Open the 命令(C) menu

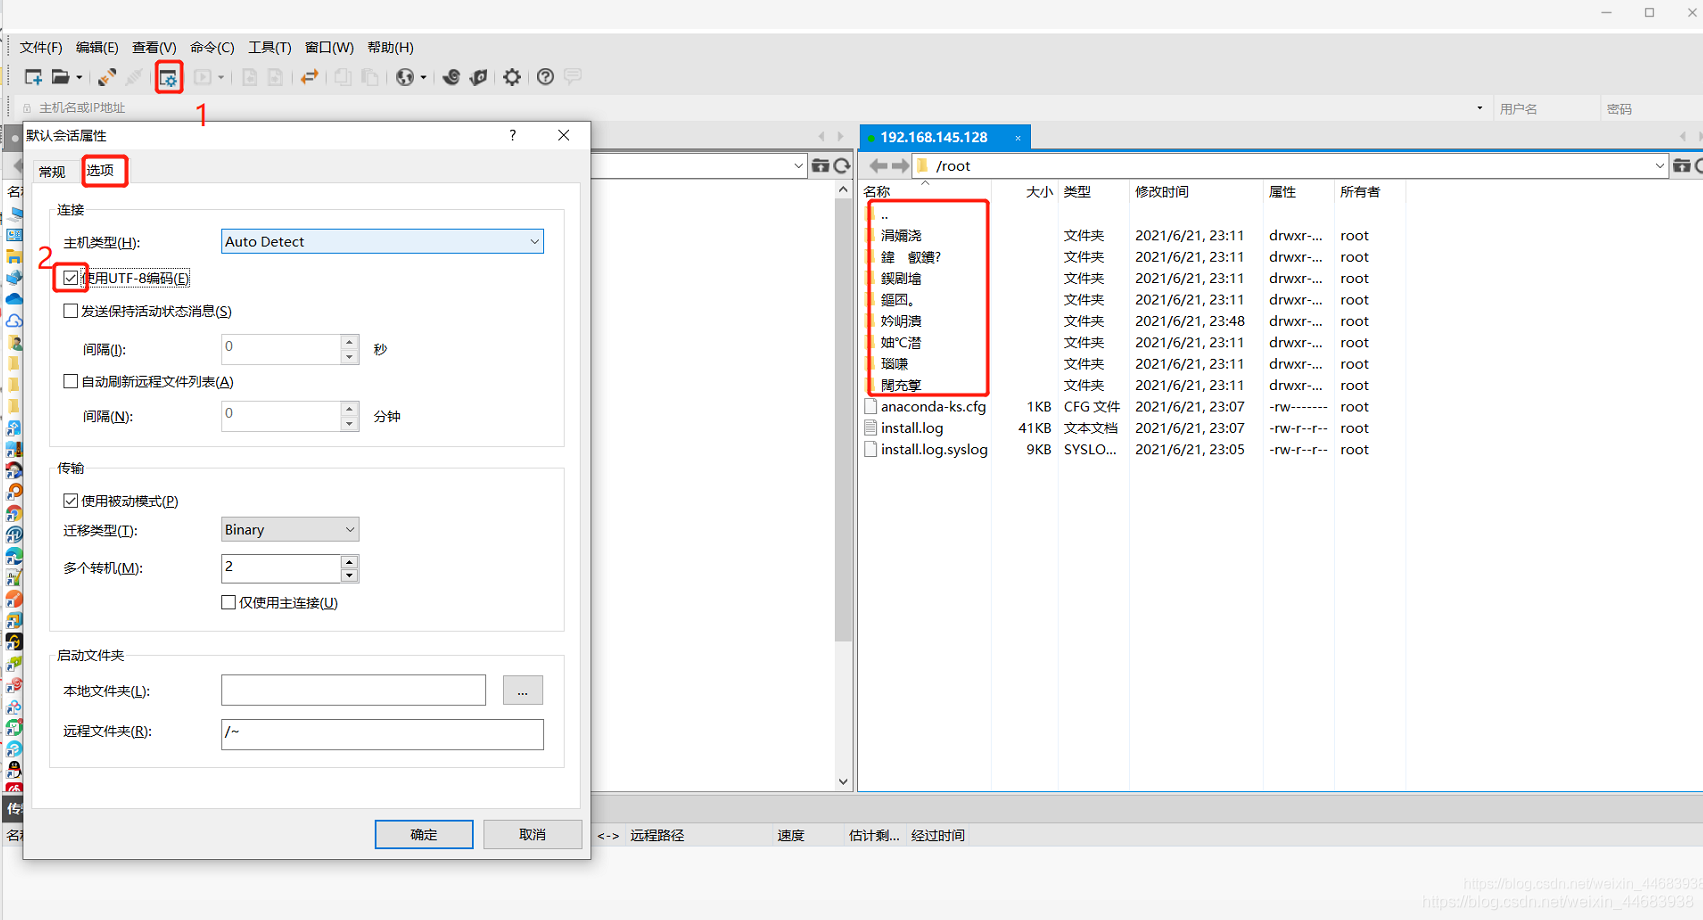tap(212, 47)
